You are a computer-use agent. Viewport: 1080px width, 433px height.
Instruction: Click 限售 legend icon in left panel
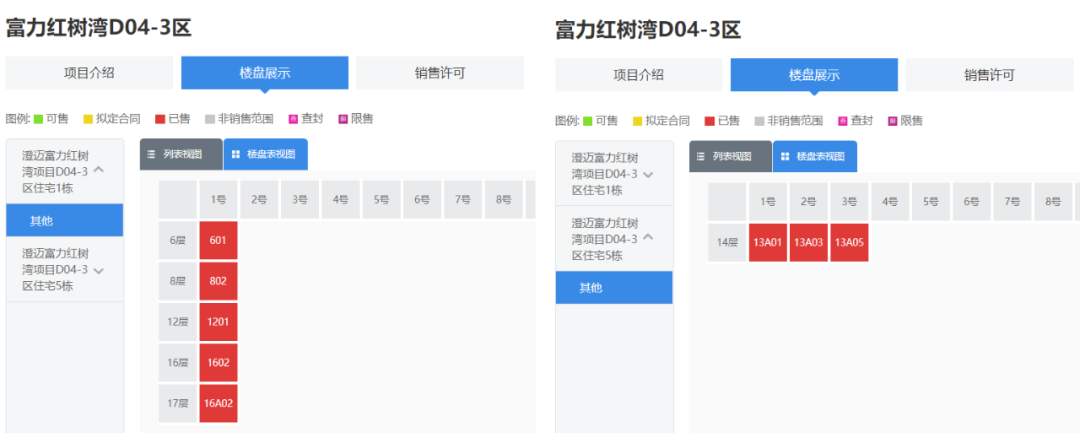[343, 118]
